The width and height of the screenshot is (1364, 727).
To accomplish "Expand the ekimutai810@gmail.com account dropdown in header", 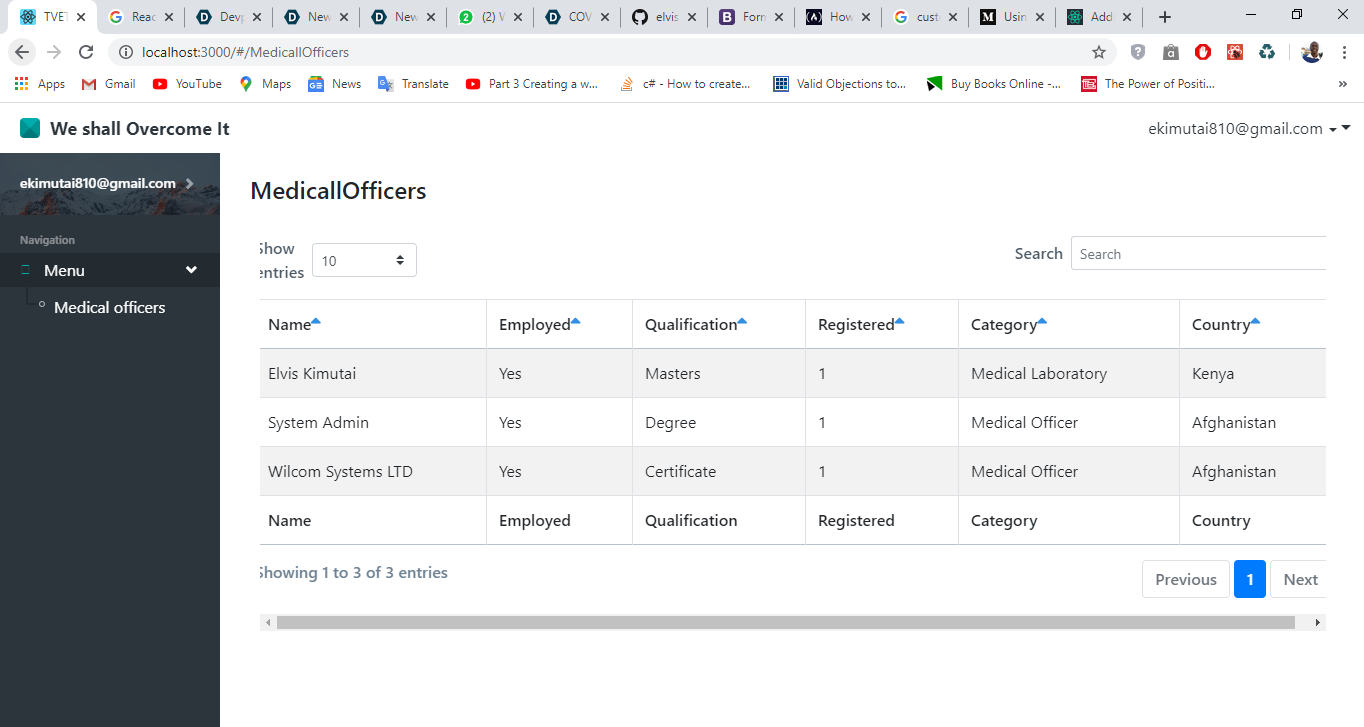I will (x=1249, y=128).
